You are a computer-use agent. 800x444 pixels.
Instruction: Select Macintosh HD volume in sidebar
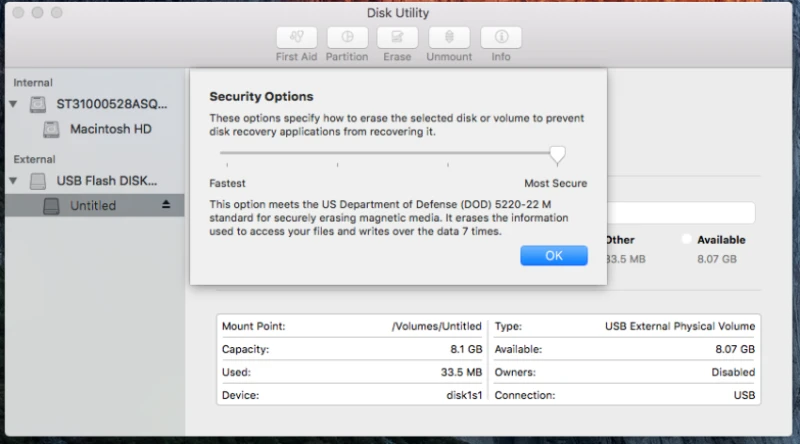[x=110, y=130]
